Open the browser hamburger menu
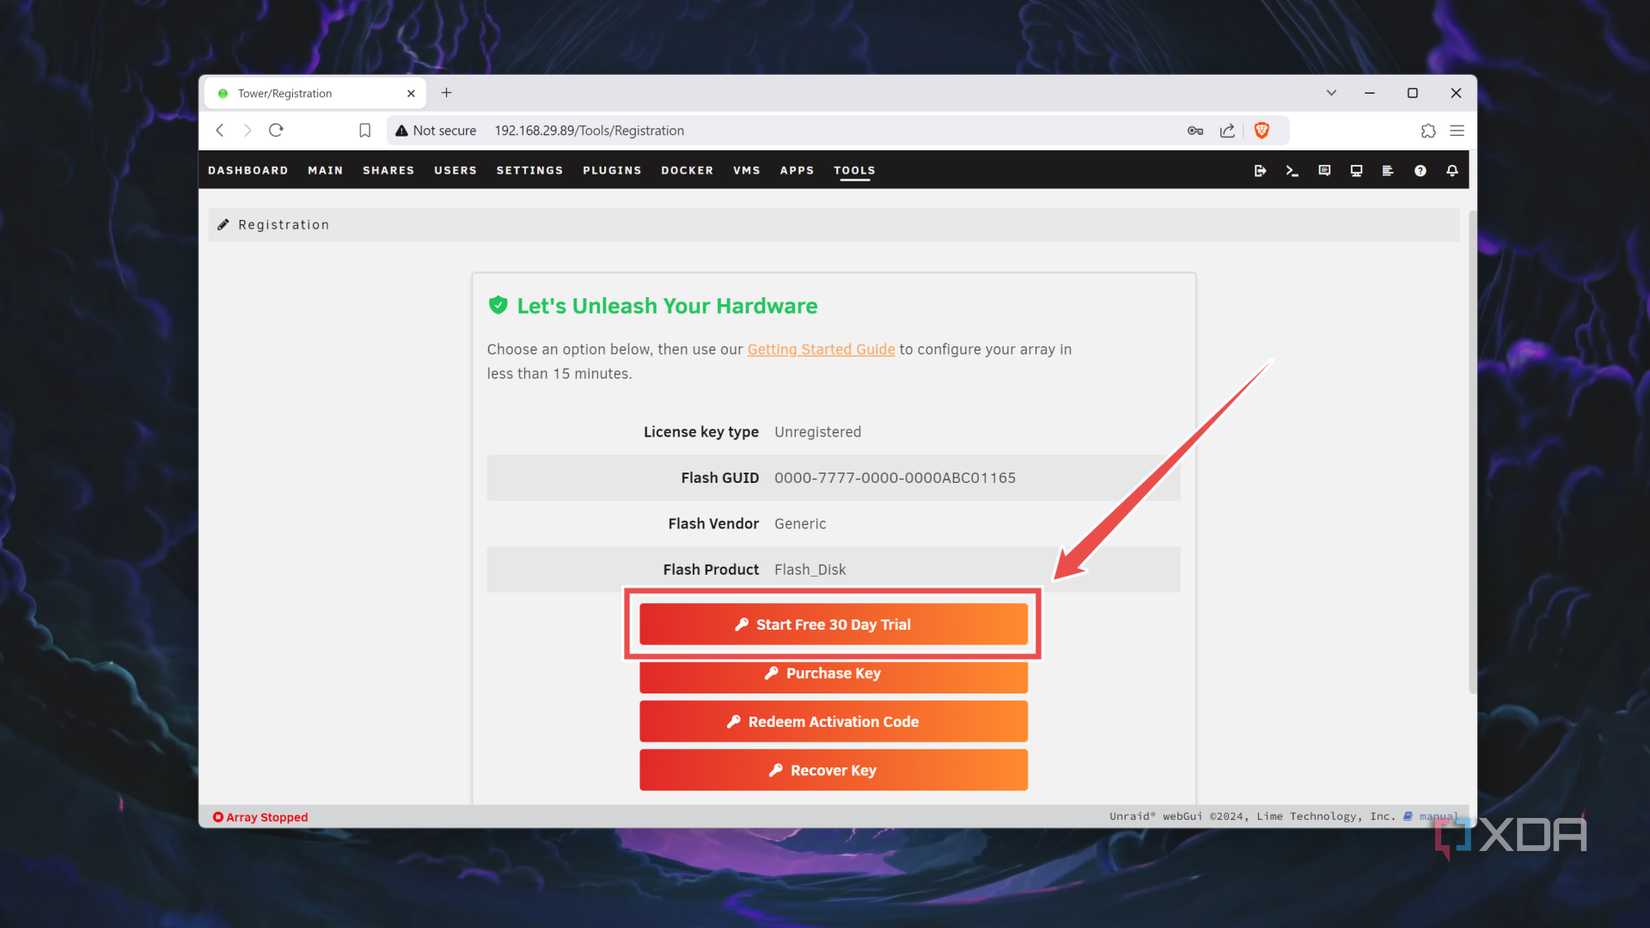This screenshot has height=928, width=1650. tap(1457, 130)
